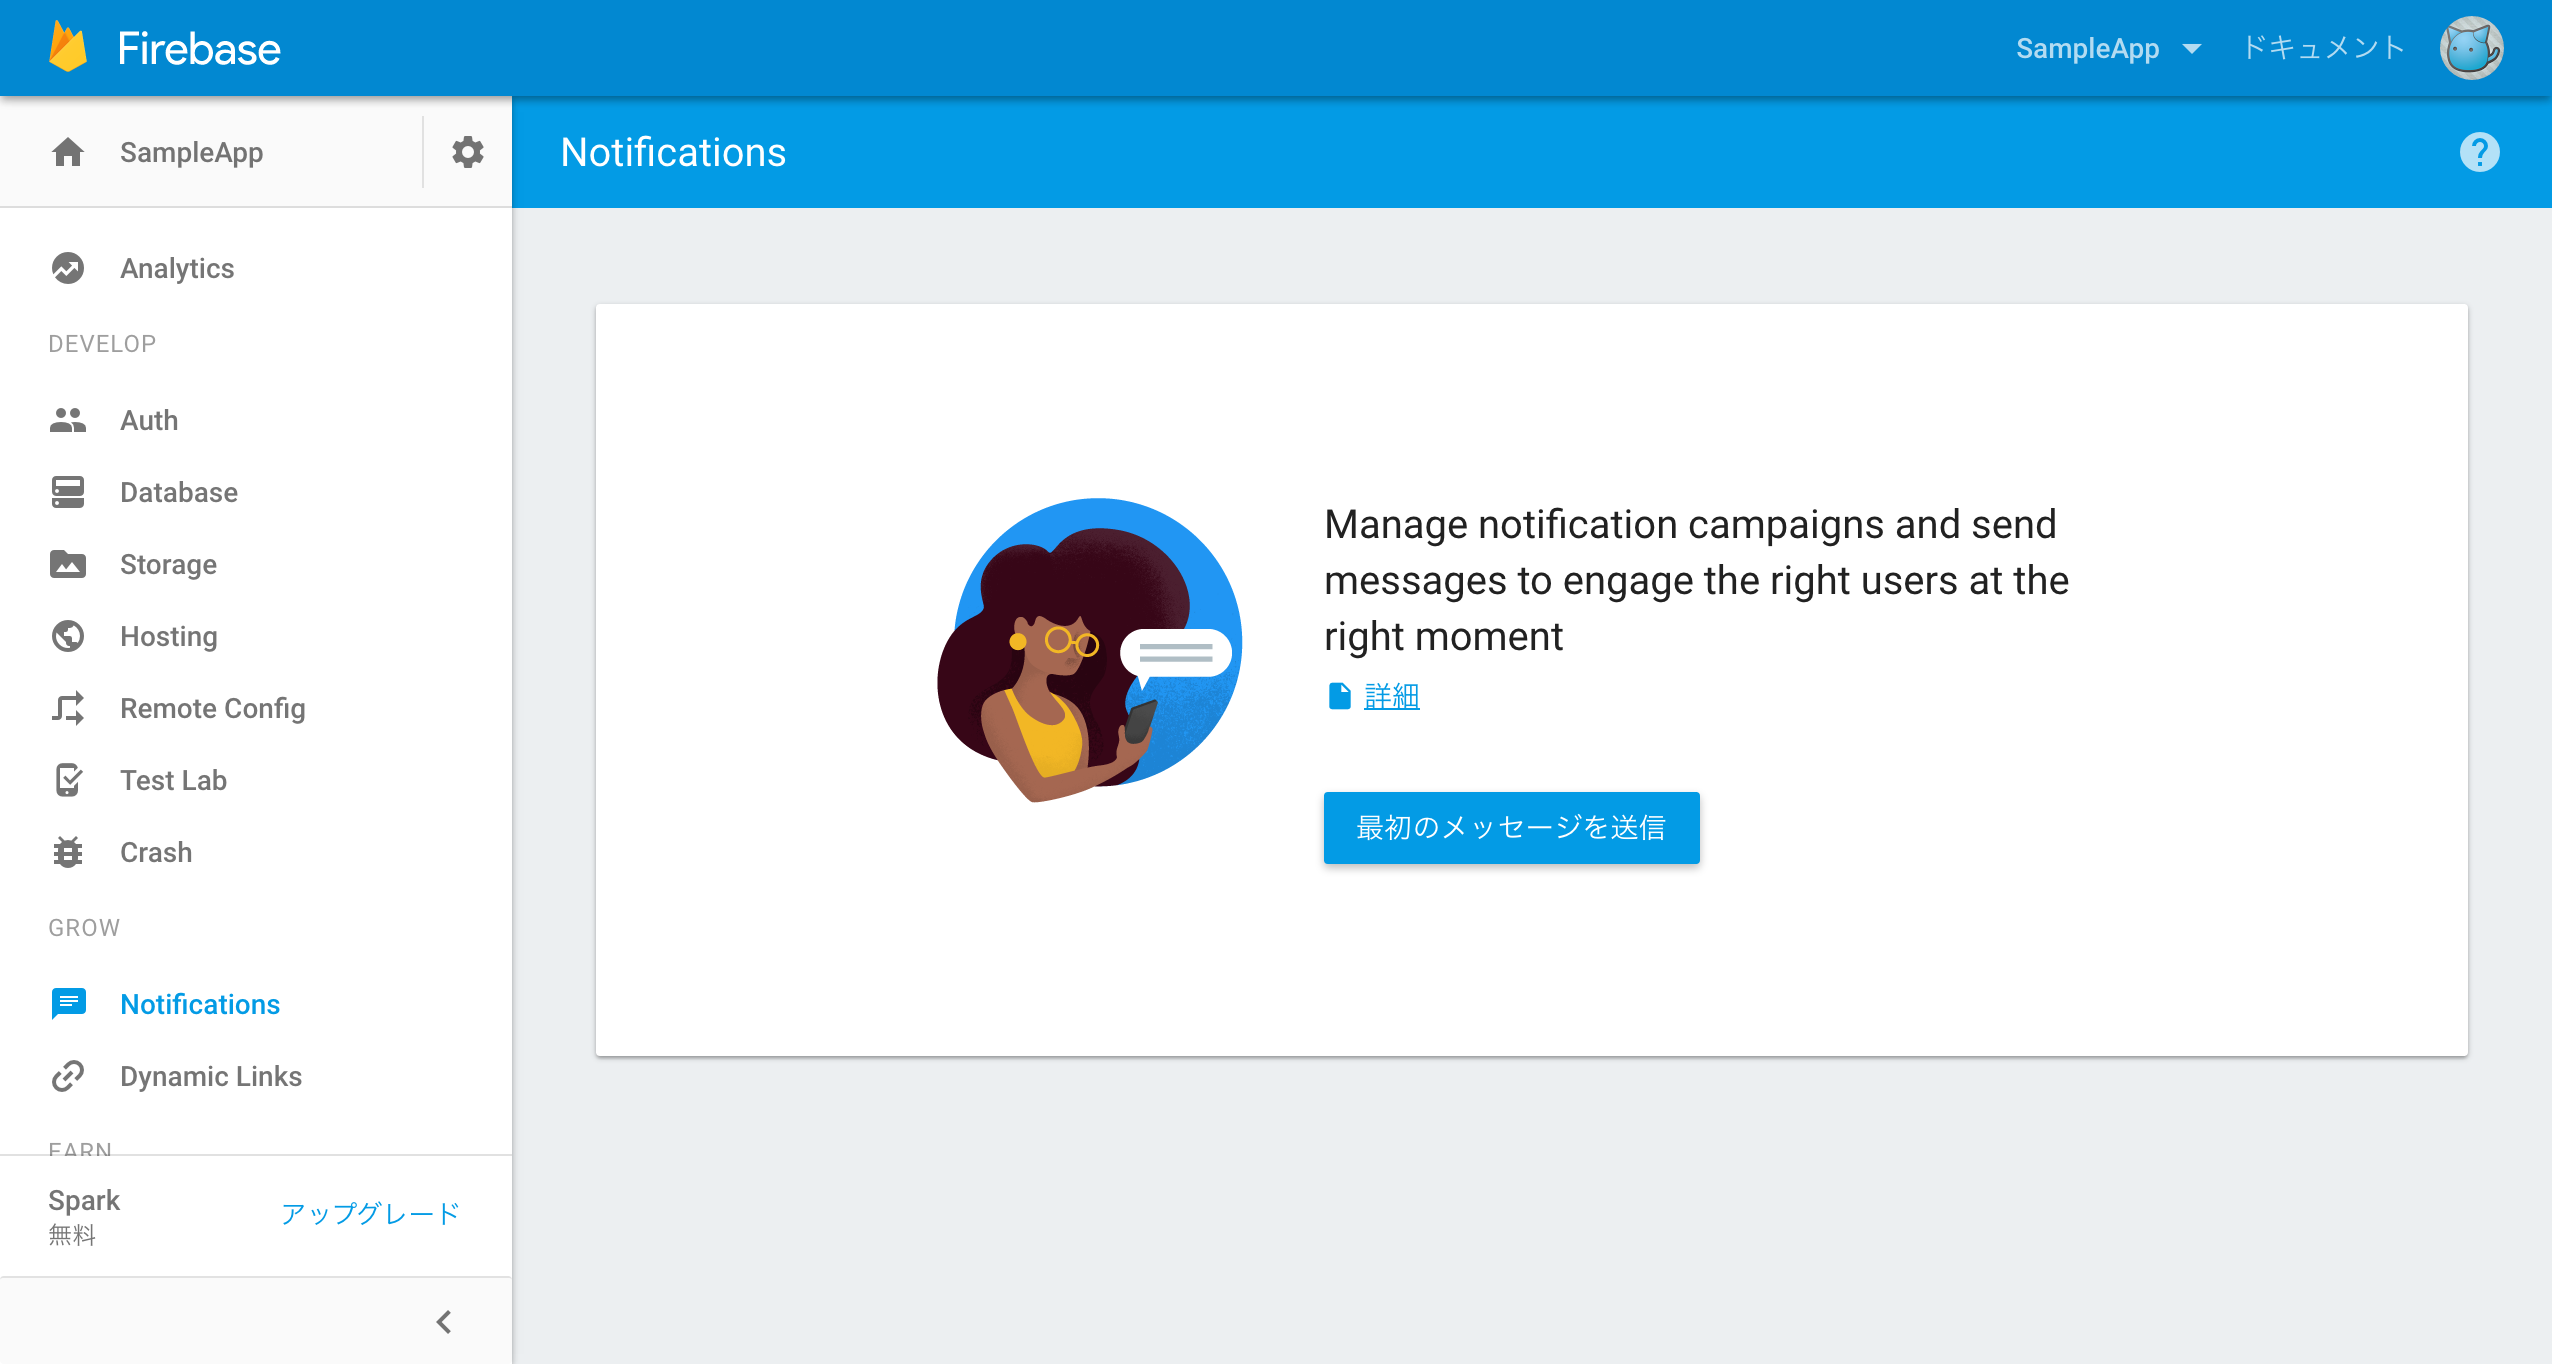
Task: Click the 最初のメッセージを送信 button
Action: [x=1511, y=828]
